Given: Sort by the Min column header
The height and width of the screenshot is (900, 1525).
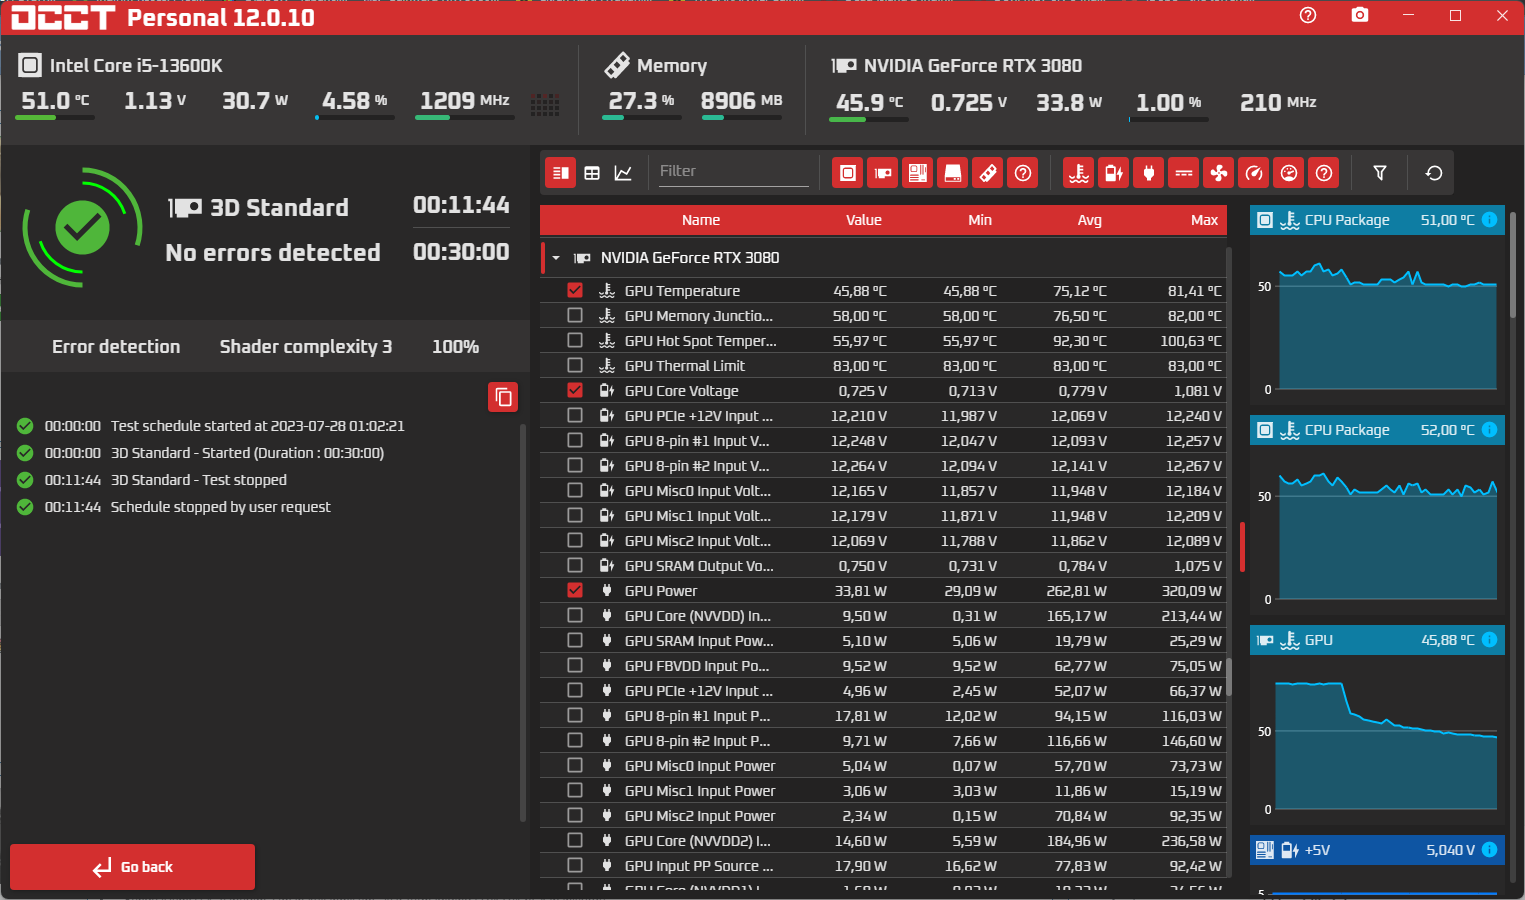Looking at the screenshot, I should click(980, 220).
